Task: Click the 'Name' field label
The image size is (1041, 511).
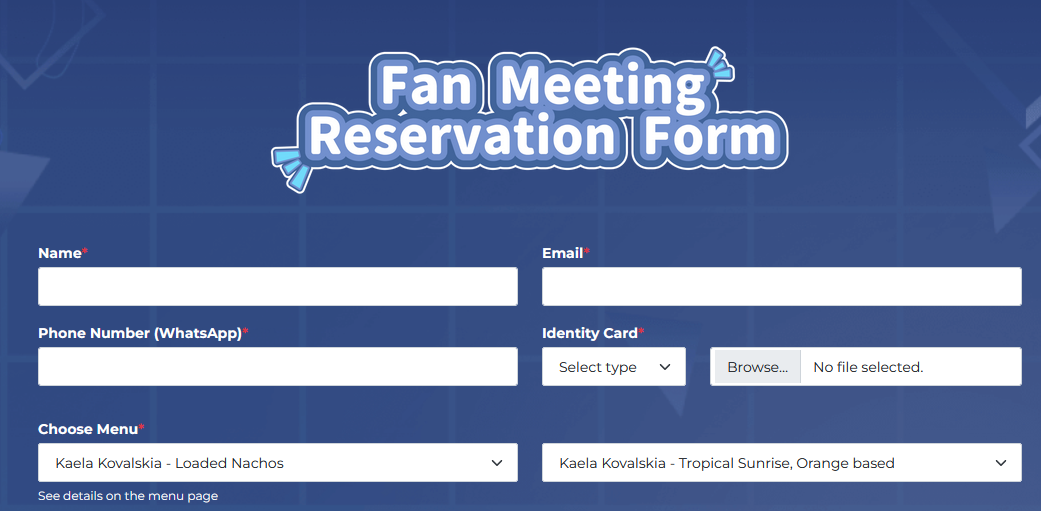Action: (60, 253)
